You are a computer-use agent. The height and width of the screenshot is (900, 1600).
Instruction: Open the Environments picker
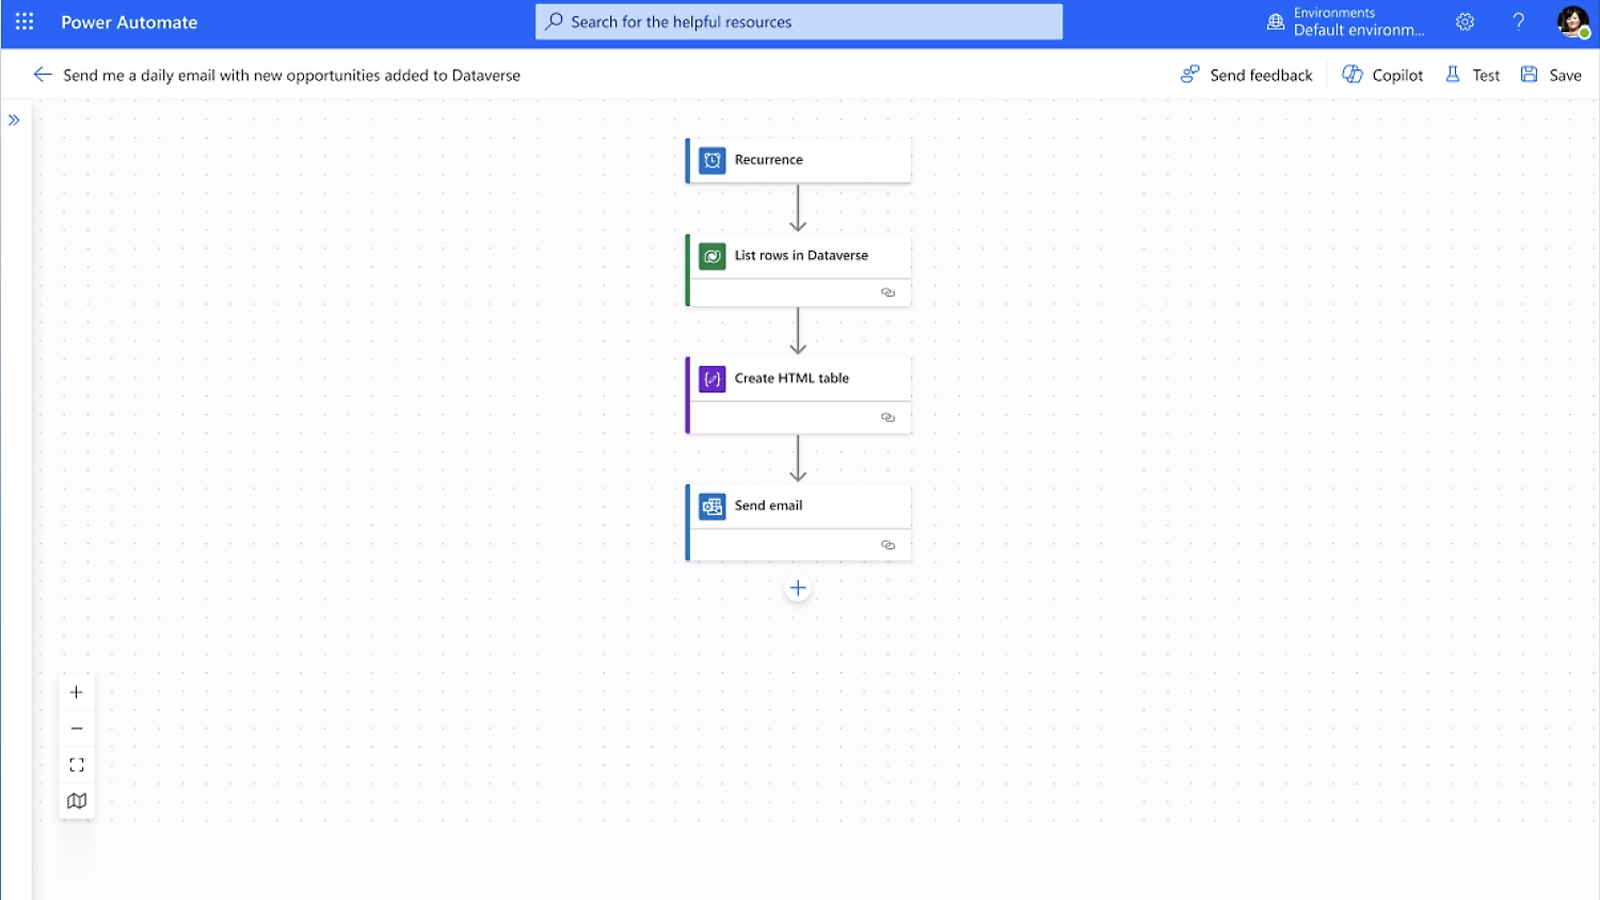coord(1346,22)
